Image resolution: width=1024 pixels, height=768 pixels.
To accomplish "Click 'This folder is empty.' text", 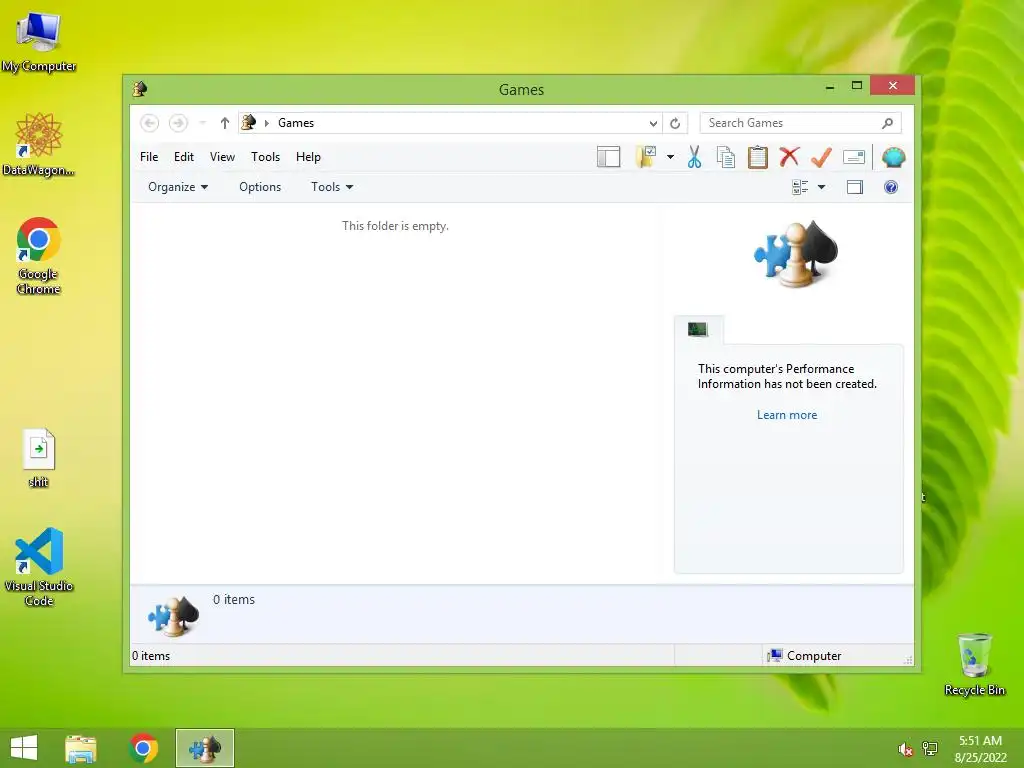I will click(x=395, y=226).
